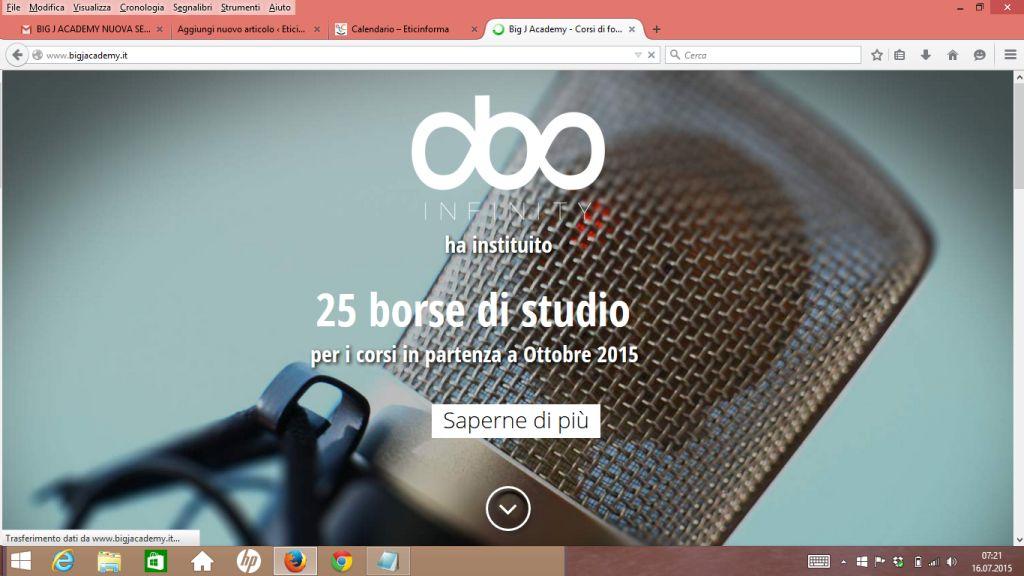Screen dimensions: 1024x576
Task: Open the touch keyboard icon
Action: point(819,562)
